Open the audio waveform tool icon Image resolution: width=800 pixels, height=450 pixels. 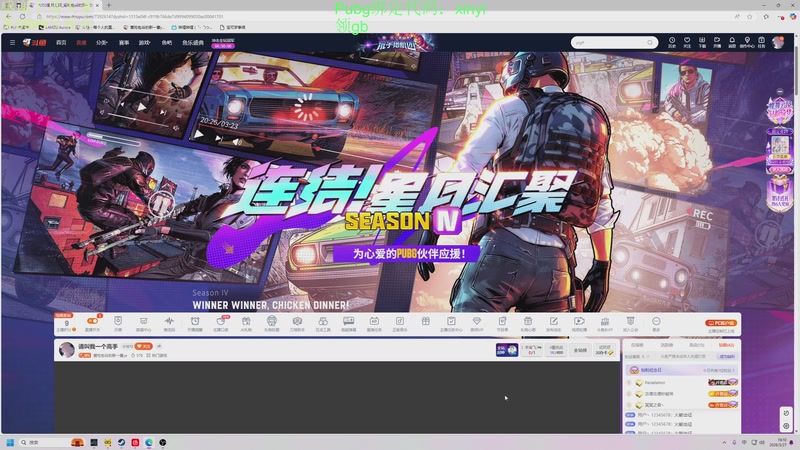pos(169,323)
